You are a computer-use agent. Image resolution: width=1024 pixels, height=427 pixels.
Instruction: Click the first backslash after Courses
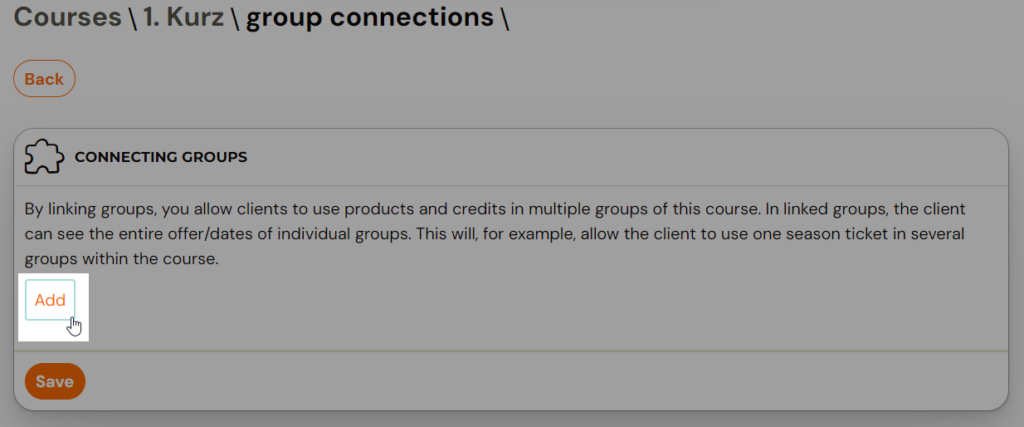(132, 18)
